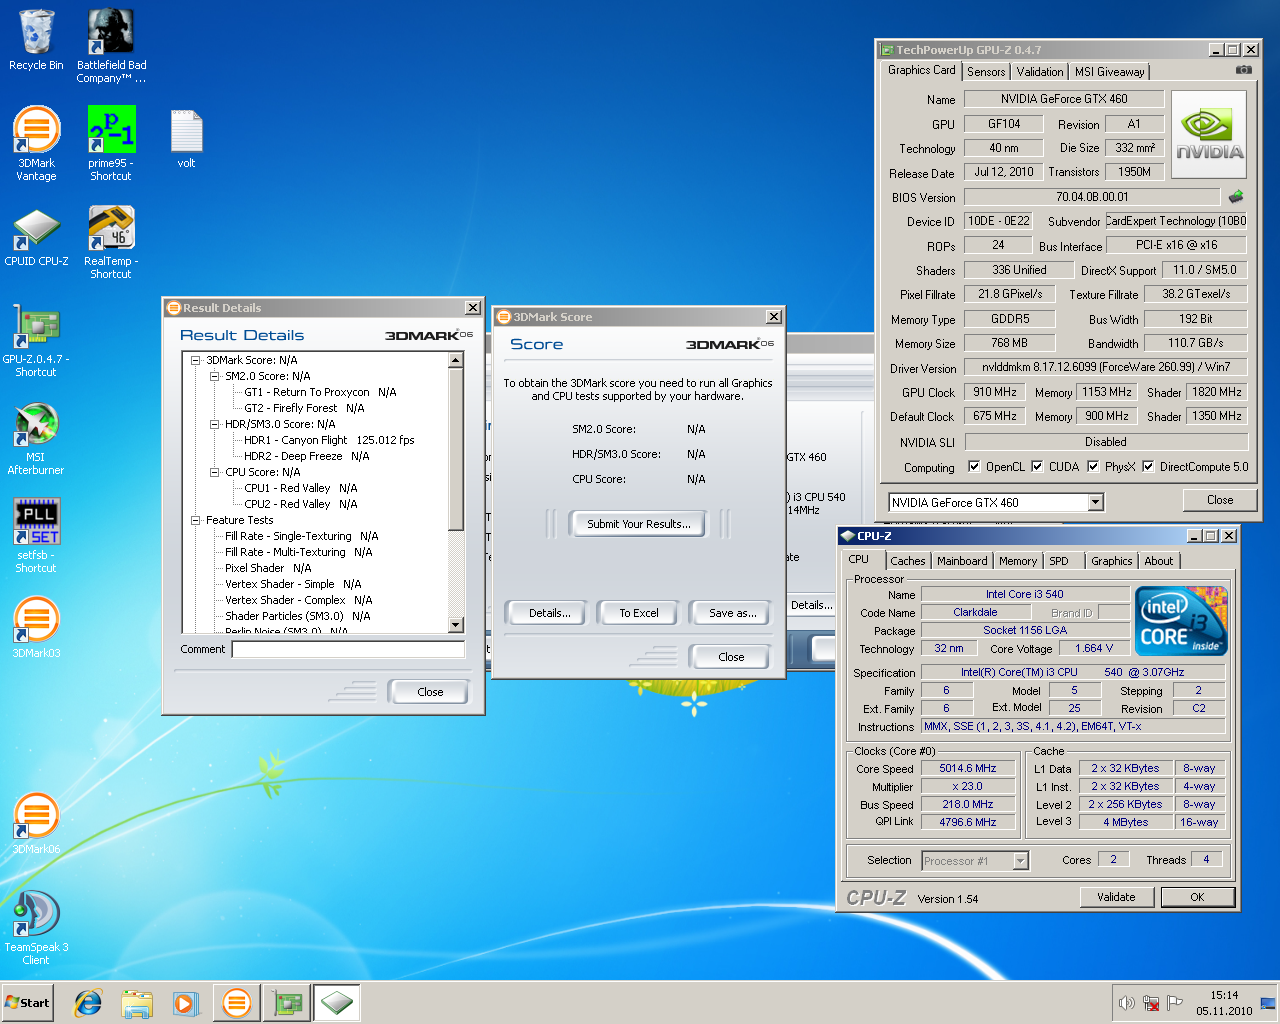Launch CPUID CPU-Z desktop icon

(36, 237)
